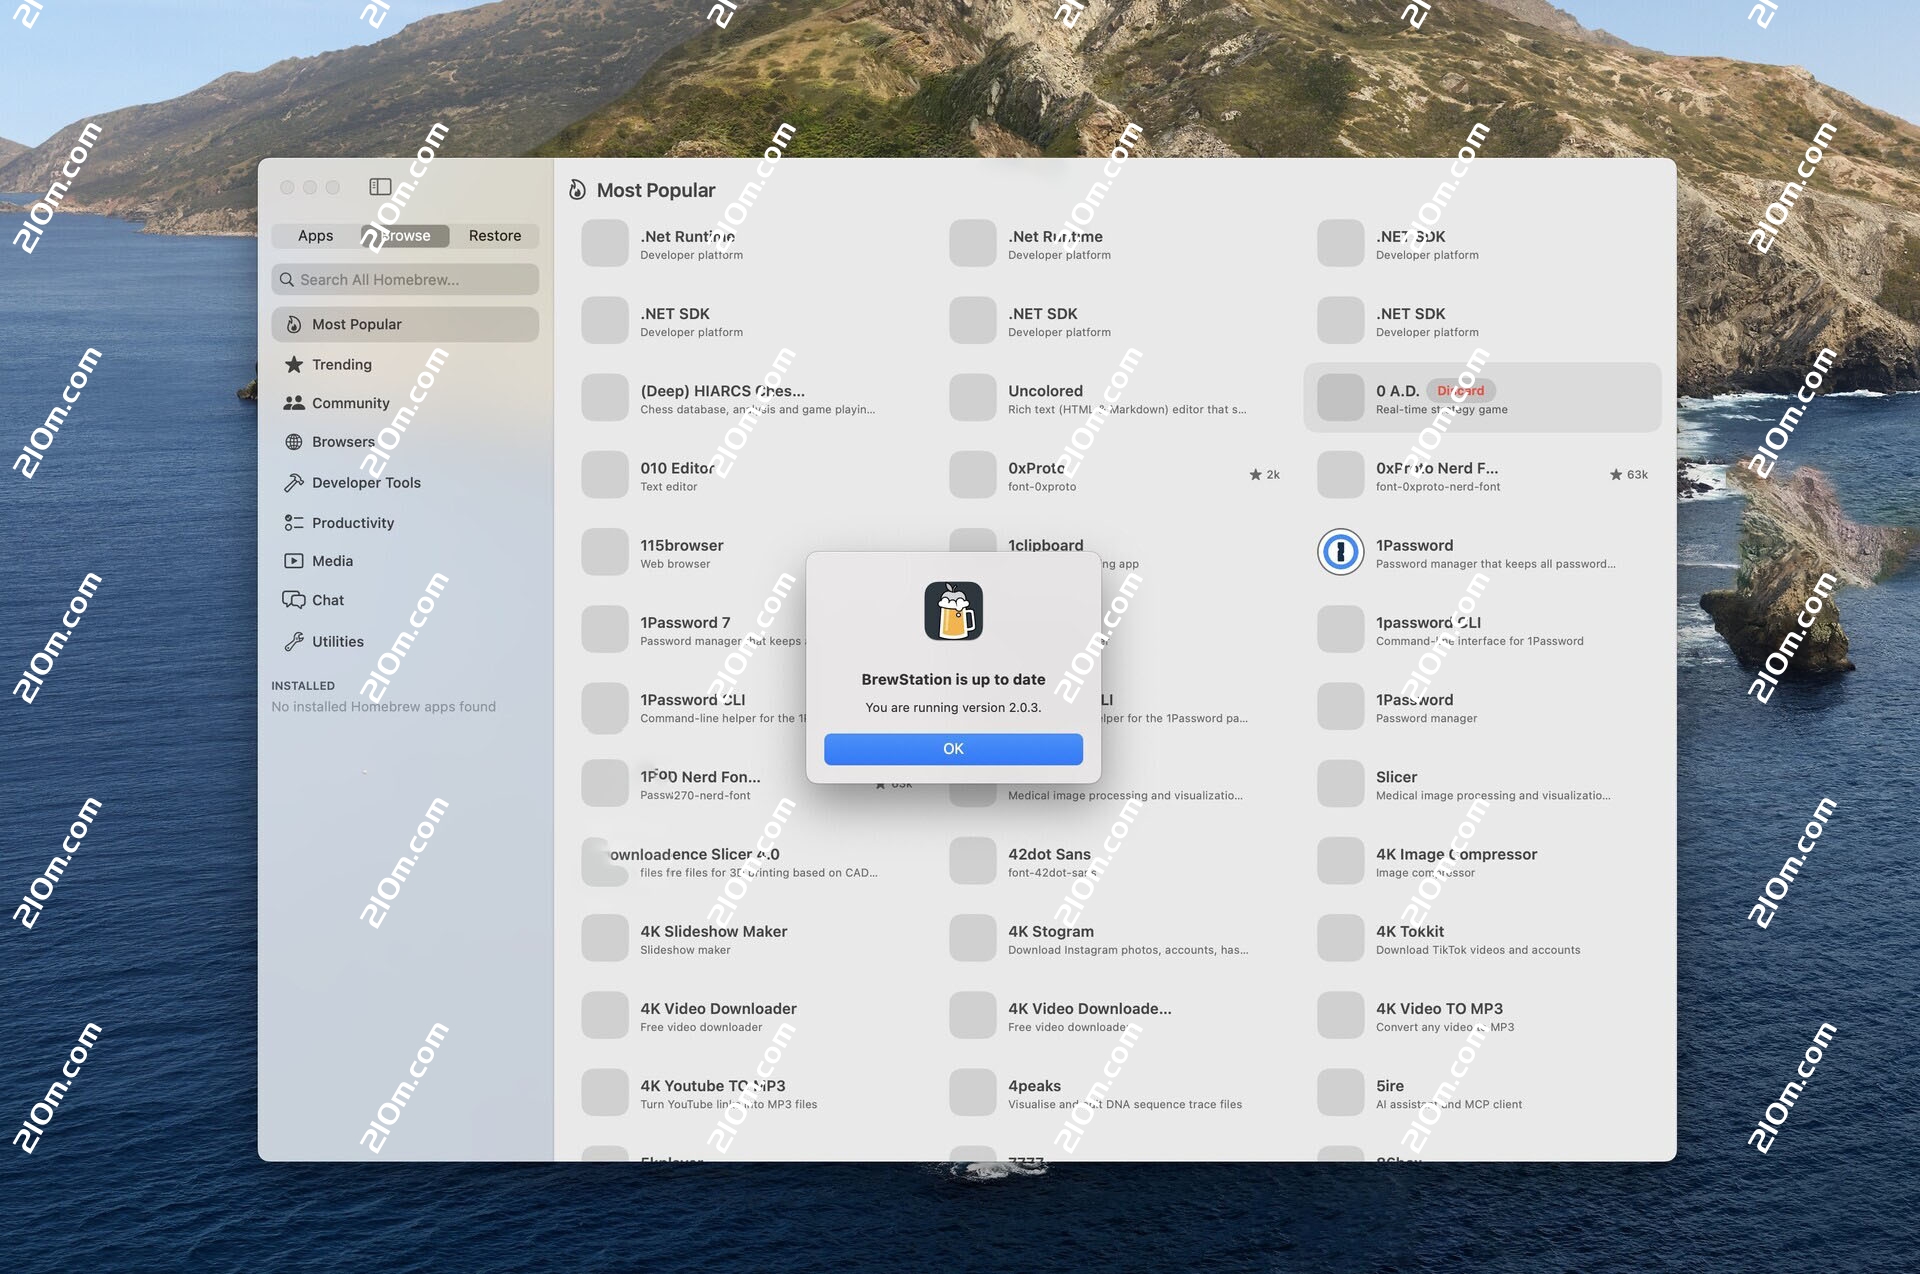Click the Media play icon
Image resolution: width=1920 pixels, height=1274 pixels.
click(294, 561)
